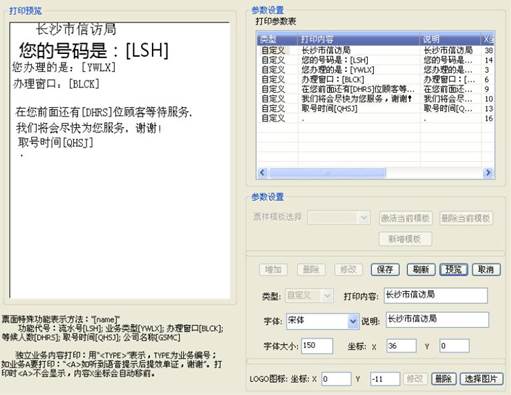Click 您办理的是：[YWLX] in print preview

[64, 68]
